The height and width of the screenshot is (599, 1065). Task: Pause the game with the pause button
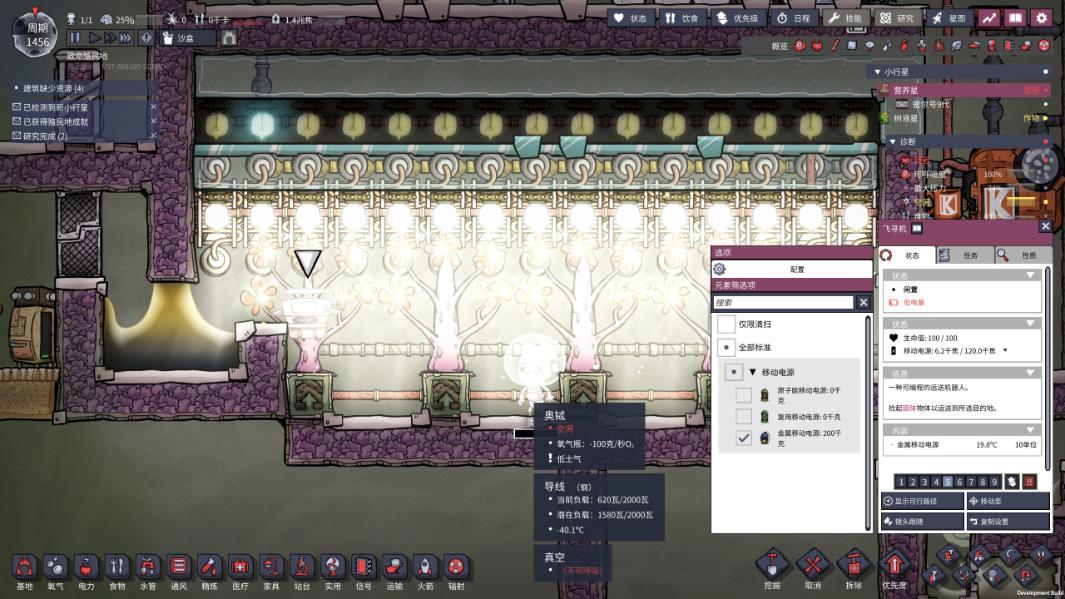[x=75, y=38]
